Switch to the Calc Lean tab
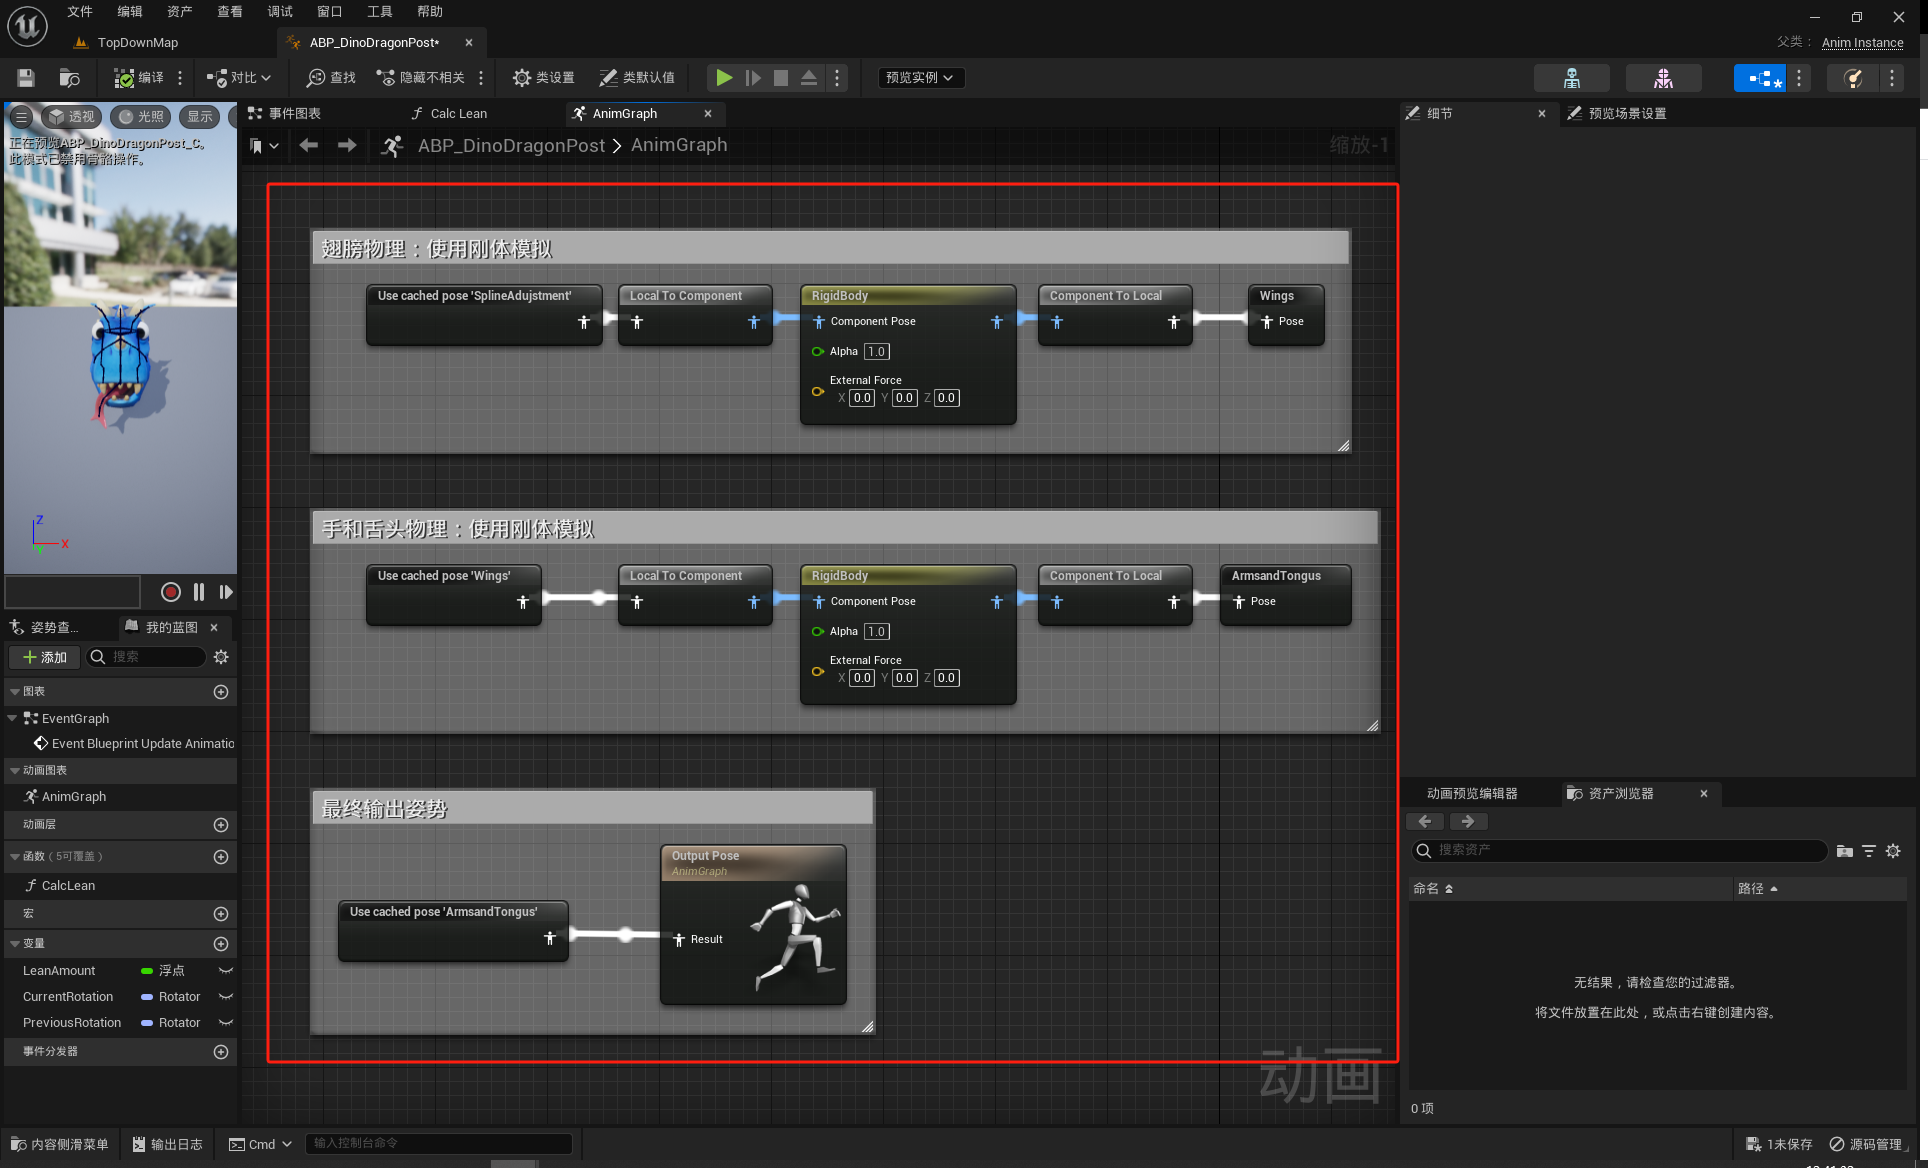Image resolution: width=1928 pixels, height=1168 pixels. pyautogui.click(x=458, y=114)
